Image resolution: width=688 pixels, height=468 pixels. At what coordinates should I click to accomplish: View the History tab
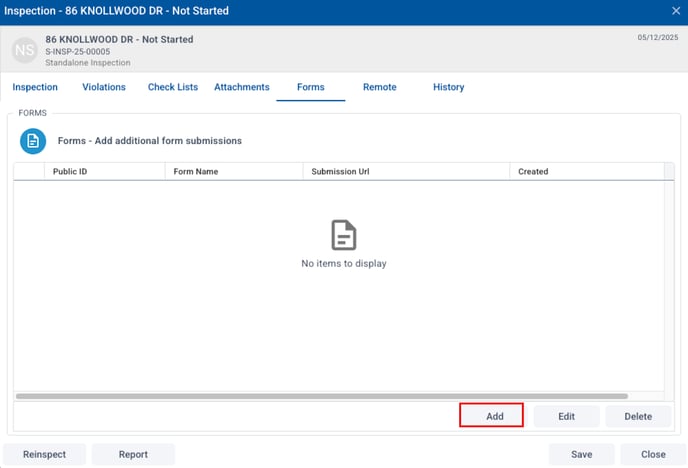448,87
